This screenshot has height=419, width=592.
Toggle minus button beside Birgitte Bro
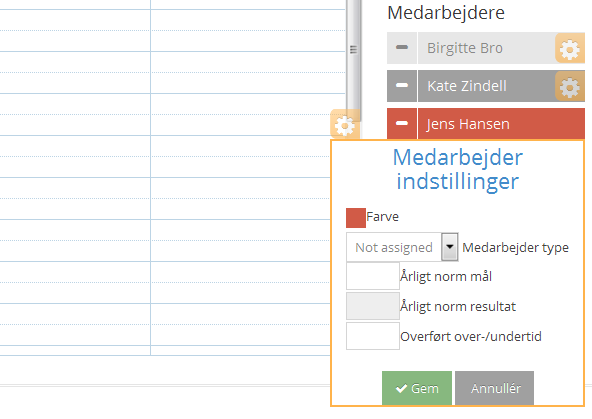[x=402, y=48]
